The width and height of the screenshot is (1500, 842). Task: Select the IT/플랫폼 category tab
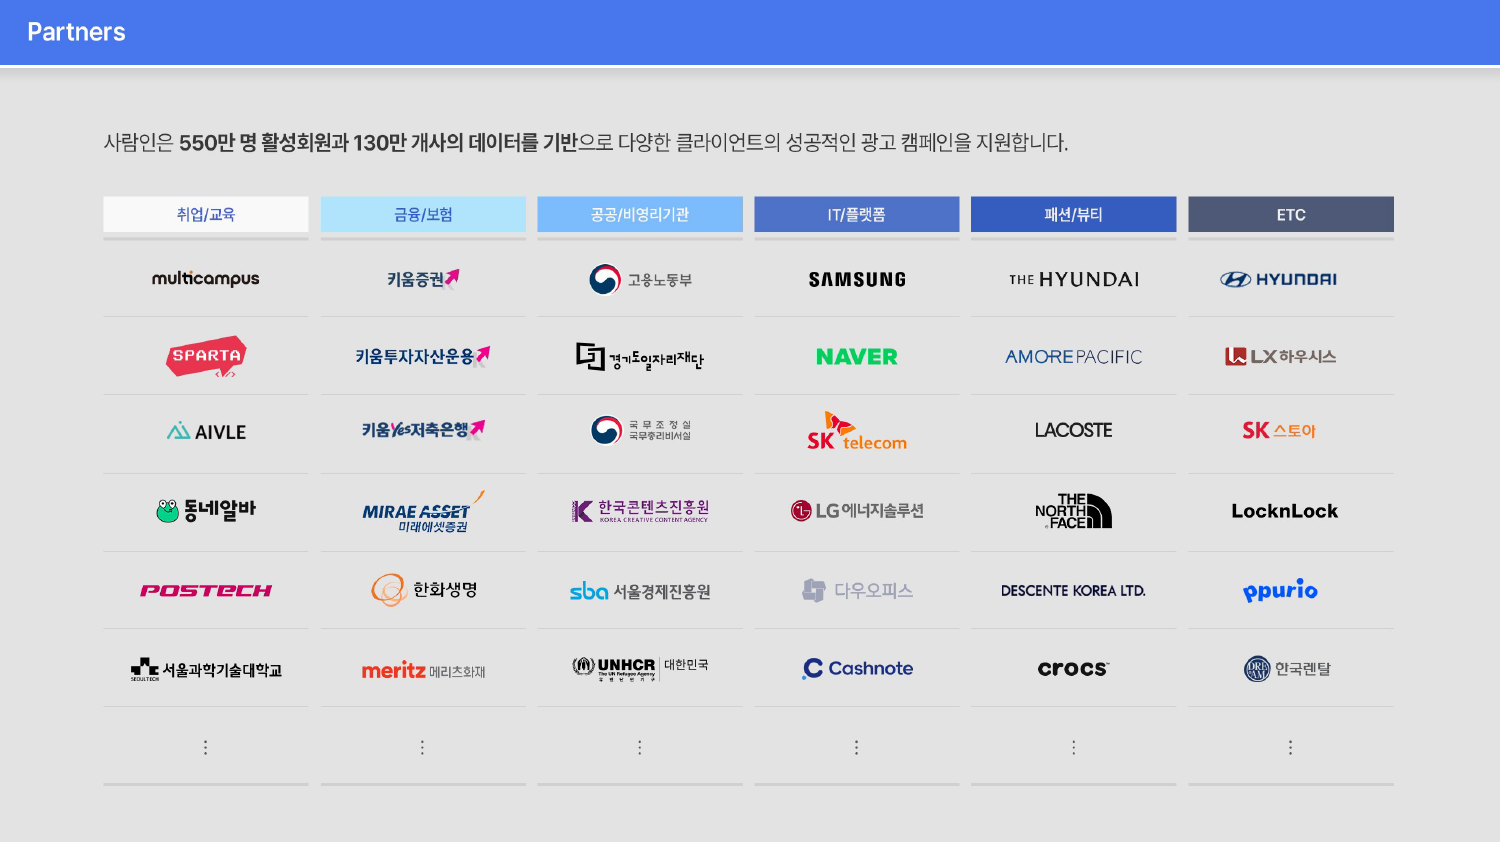click(857, 214)
